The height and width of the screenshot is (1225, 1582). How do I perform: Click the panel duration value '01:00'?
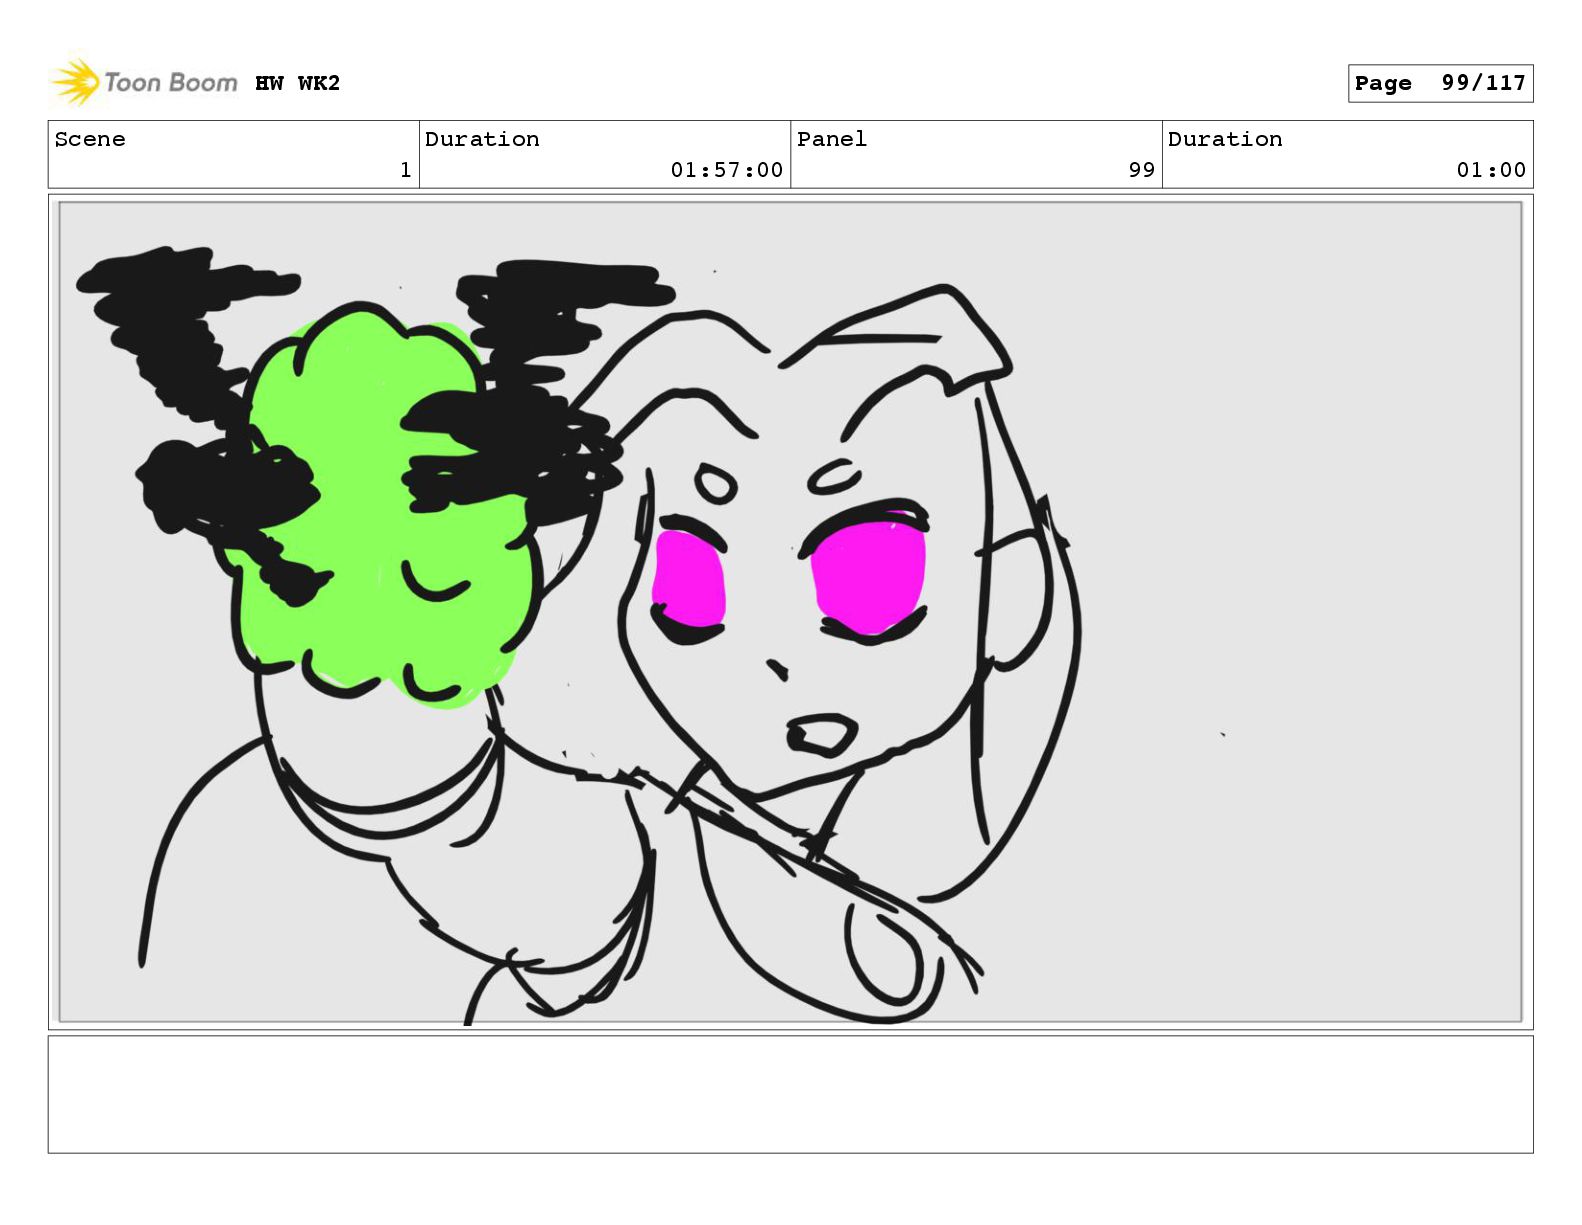click(1491, 170)
